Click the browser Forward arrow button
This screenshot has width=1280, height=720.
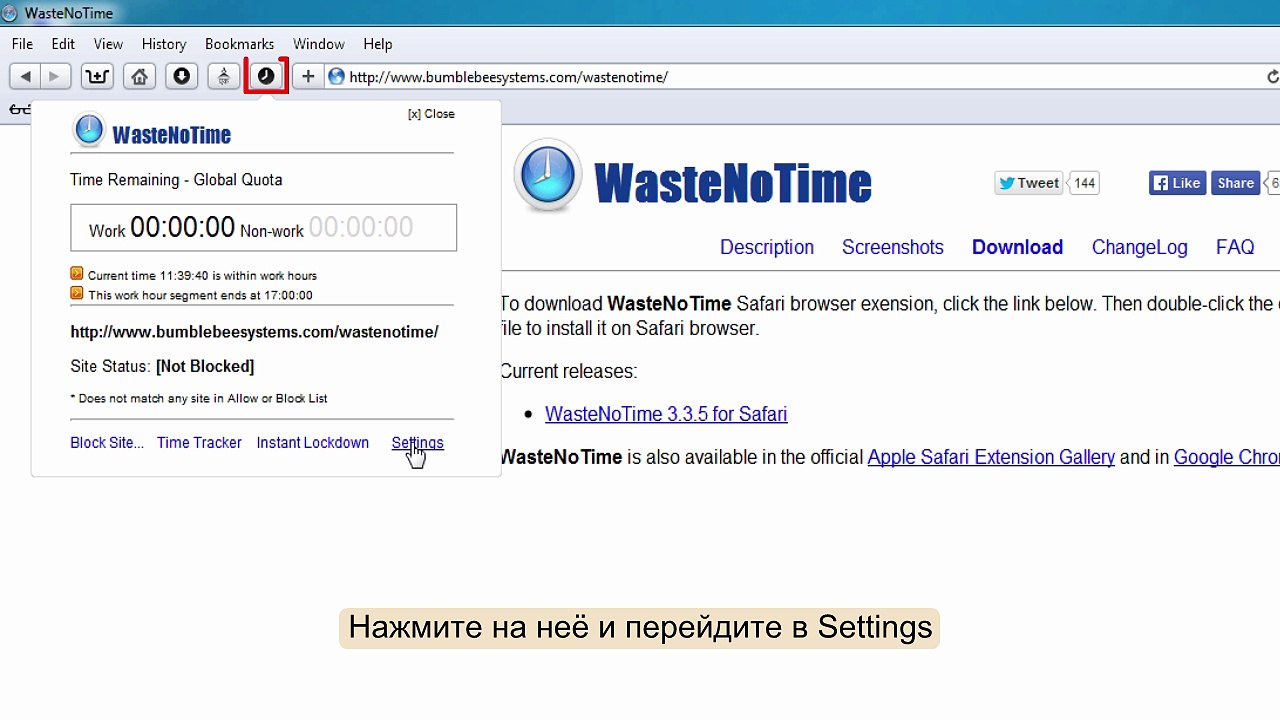pyautogui.click(x=54, y=77)
